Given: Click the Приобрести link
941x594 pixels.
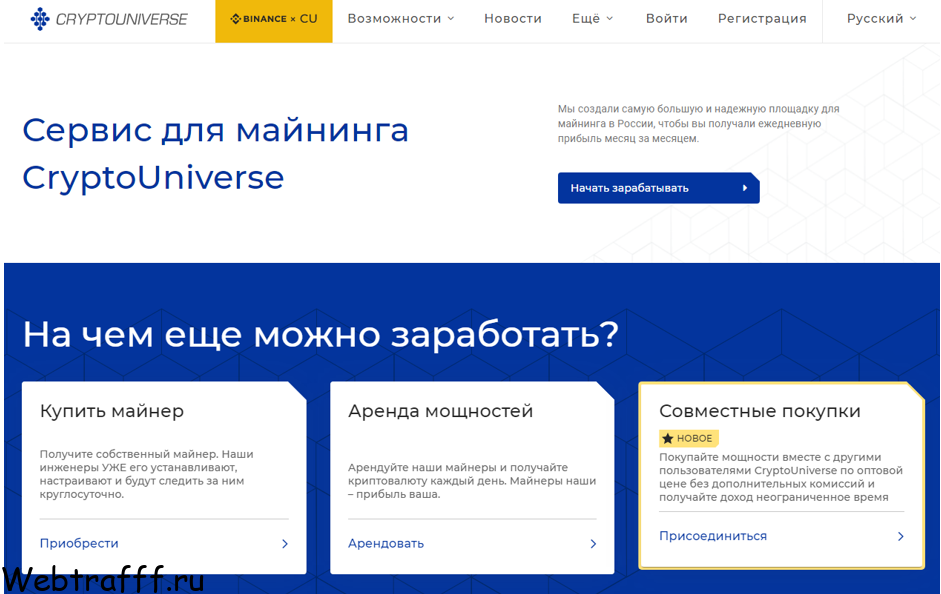Looking at the screenshot, I should pyautogui.click(x=79, y=543).
